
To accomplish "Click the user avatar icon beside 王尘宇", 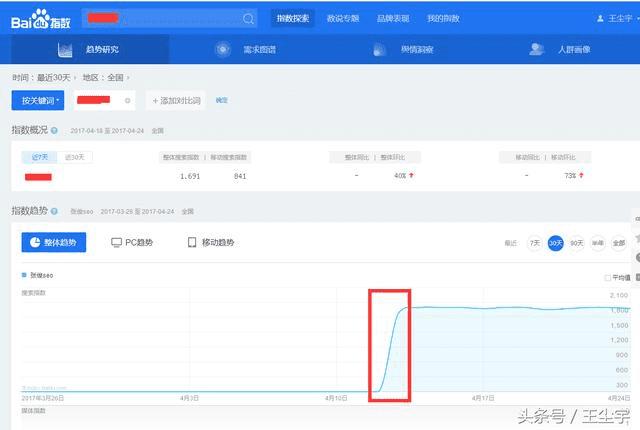I will 600,18.
